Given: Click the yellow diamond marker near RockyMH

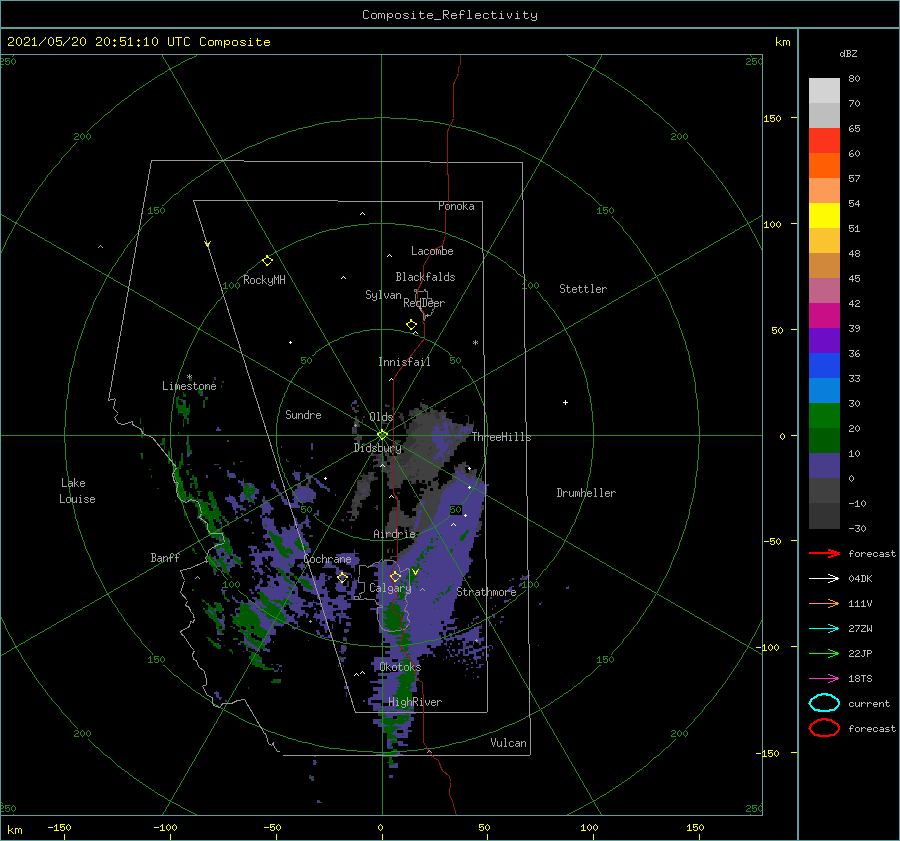Looking at the screenshot, I should pyautogui.click(x=267, y=261).
